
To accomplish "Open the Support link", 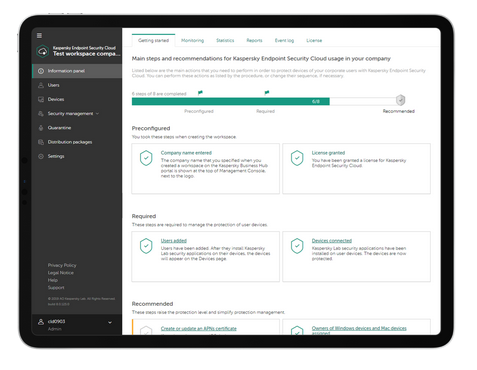I will (56, 287).
